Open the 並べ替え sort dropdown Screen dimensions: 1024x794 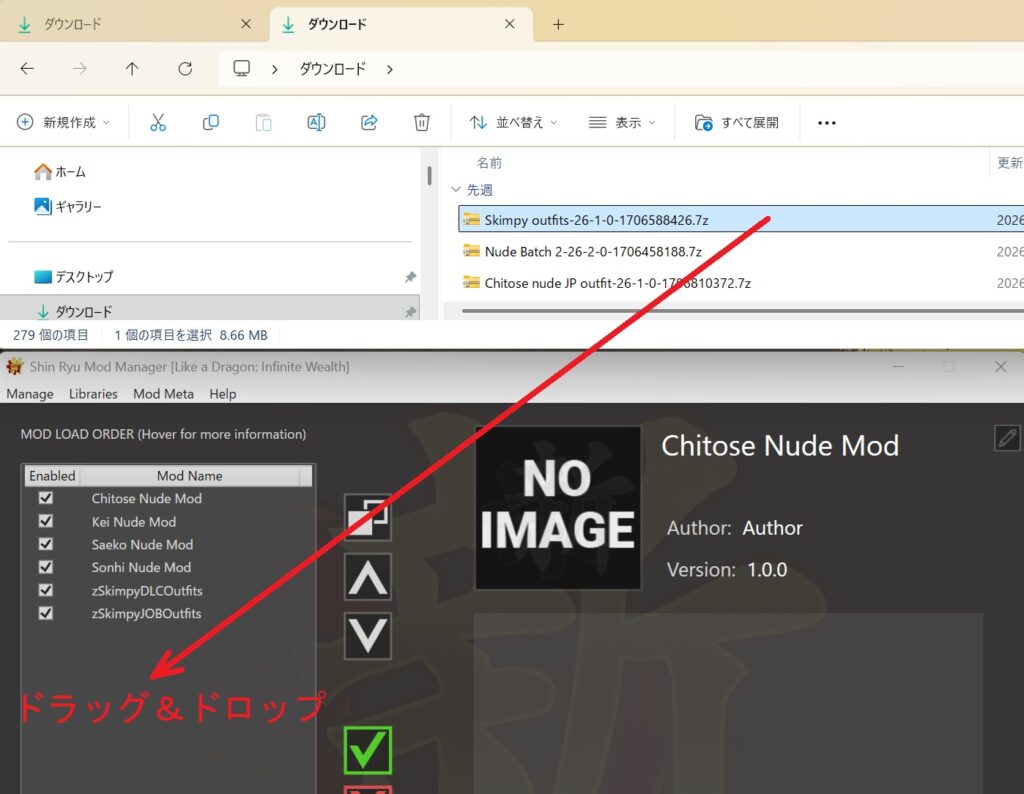coord(514,122)
